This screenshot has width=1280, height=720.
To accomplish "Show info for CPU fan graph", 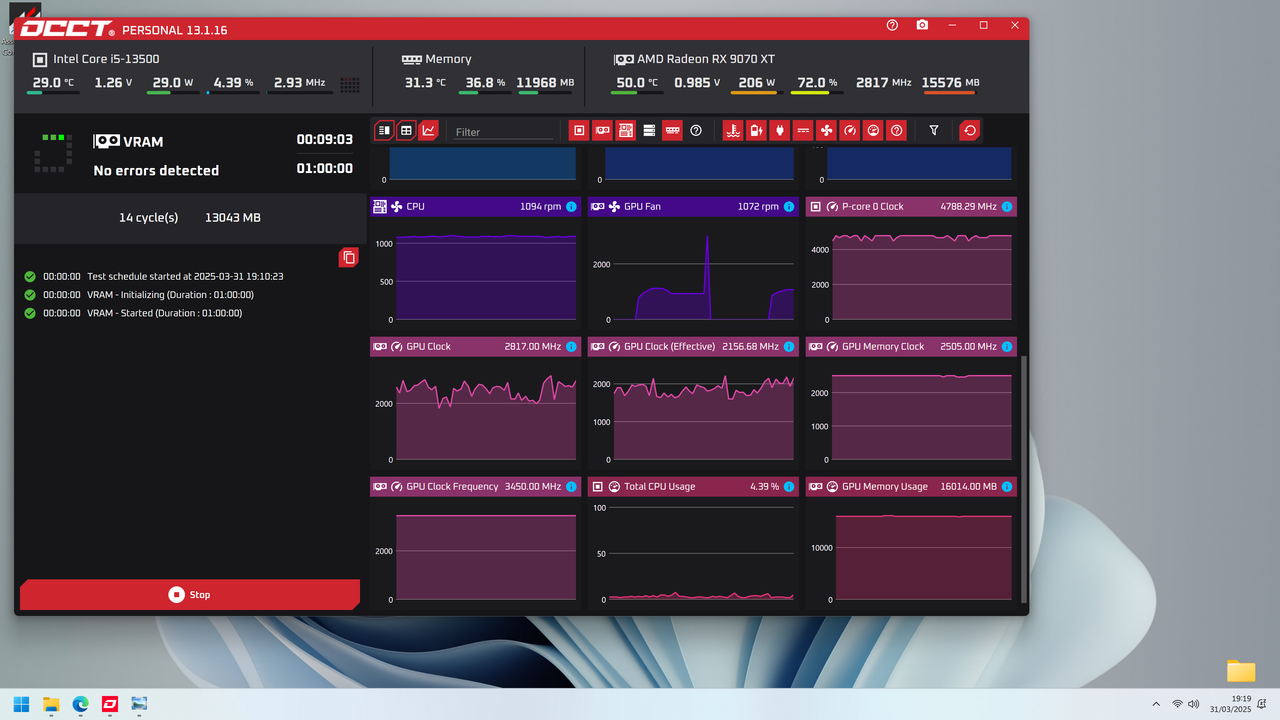I will pos(571,207).
